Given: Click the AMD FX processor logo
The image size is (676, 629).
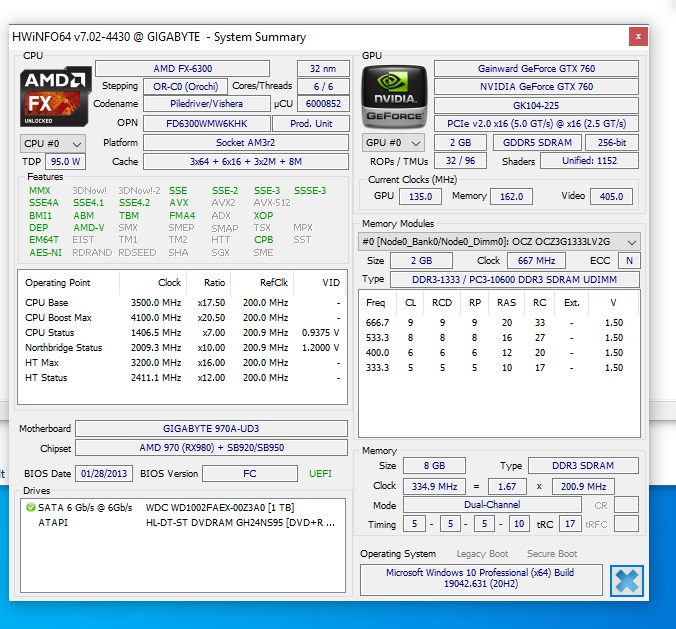Looking at the screenshot, I should (x=56, y=96).
